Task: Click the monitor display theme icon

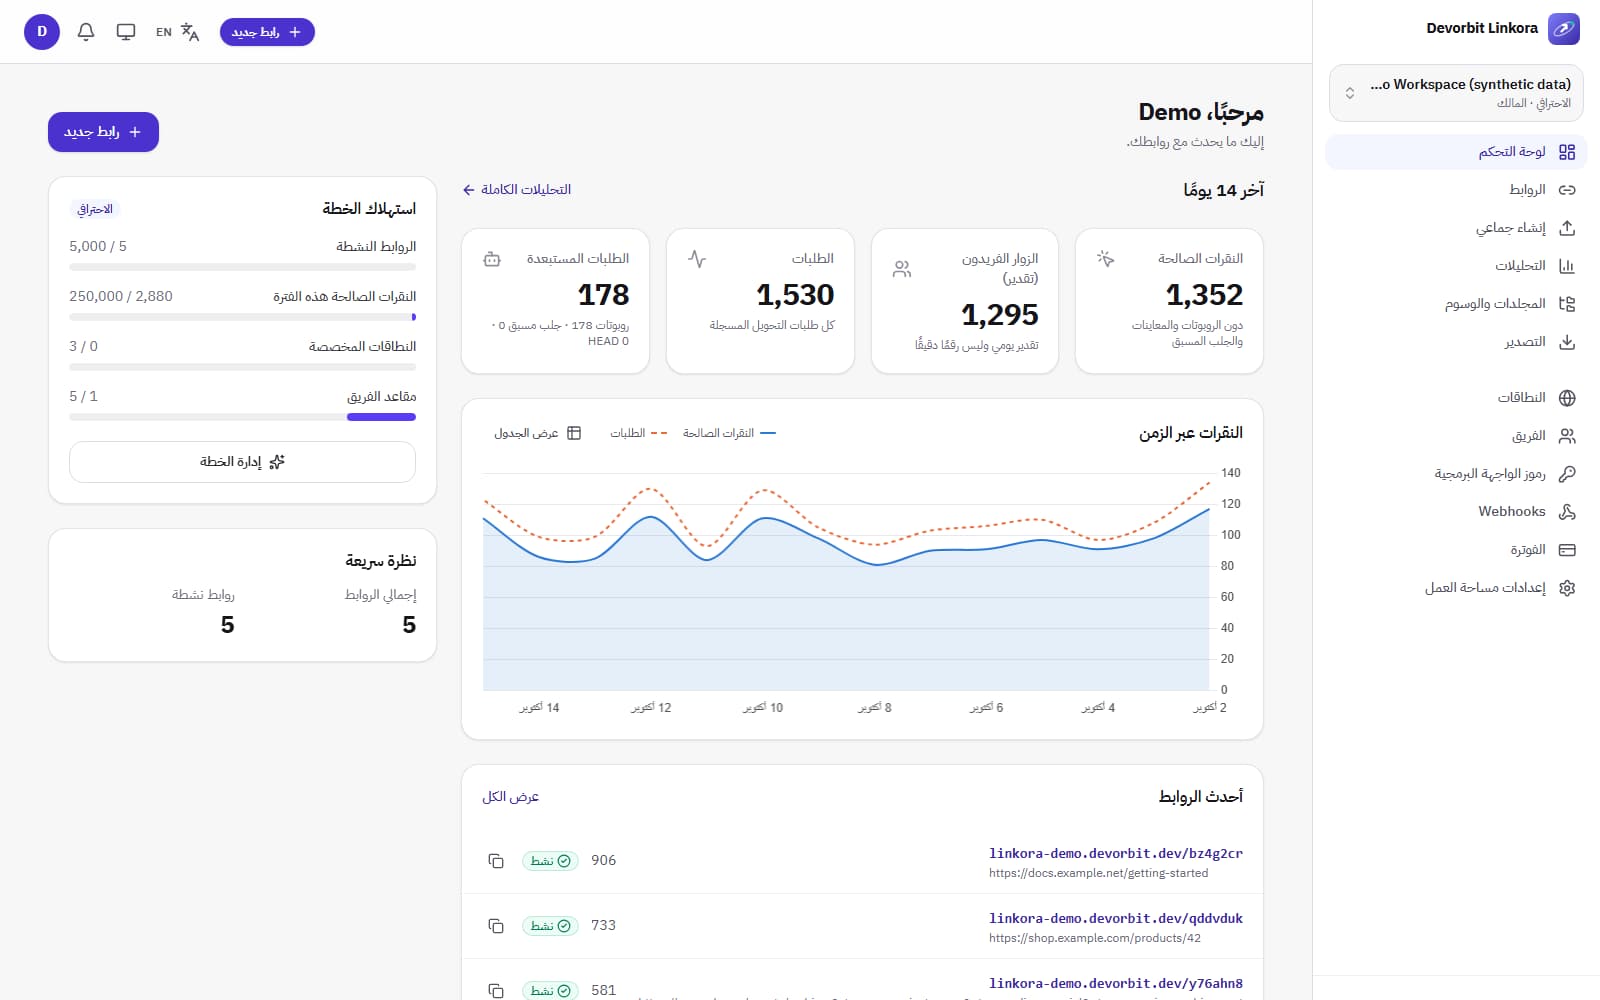Action: (126, 32)
